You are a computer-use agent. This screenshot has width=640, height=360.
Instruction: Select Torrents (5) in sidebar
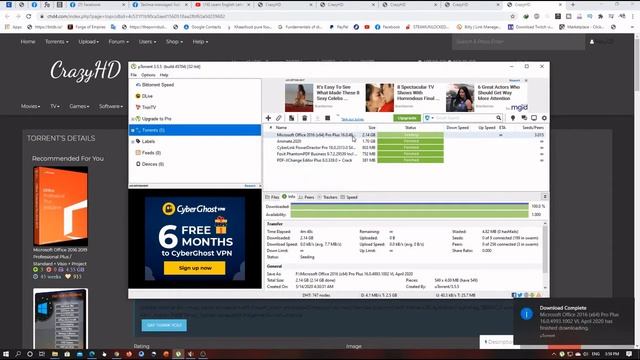195,130
